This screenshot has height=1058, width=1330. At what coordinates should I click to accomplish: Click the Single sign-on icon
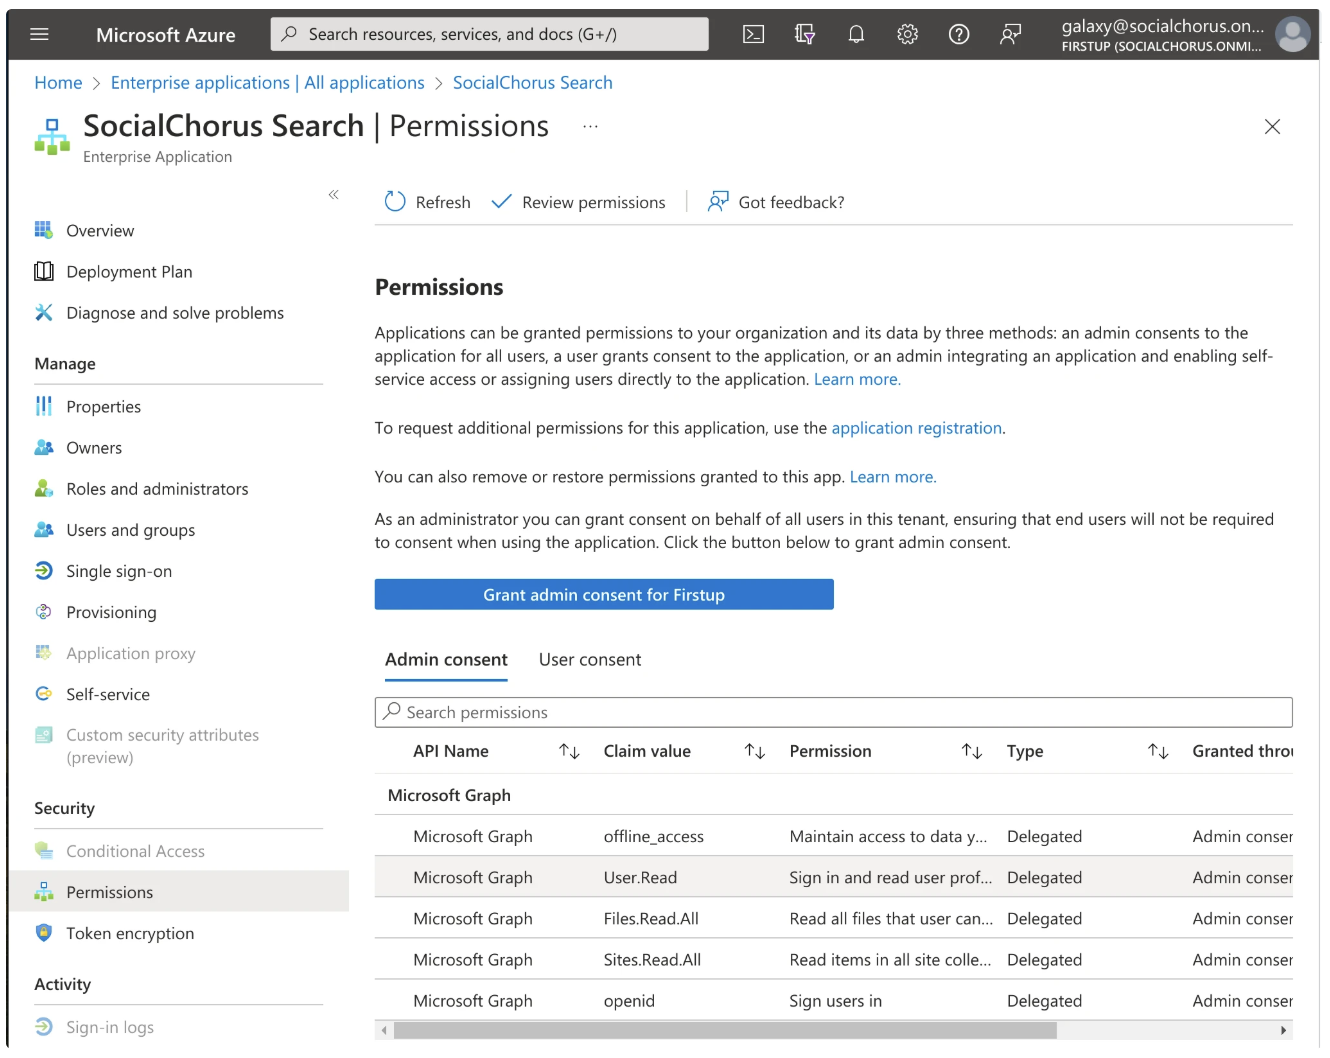[x=44, y=571]
